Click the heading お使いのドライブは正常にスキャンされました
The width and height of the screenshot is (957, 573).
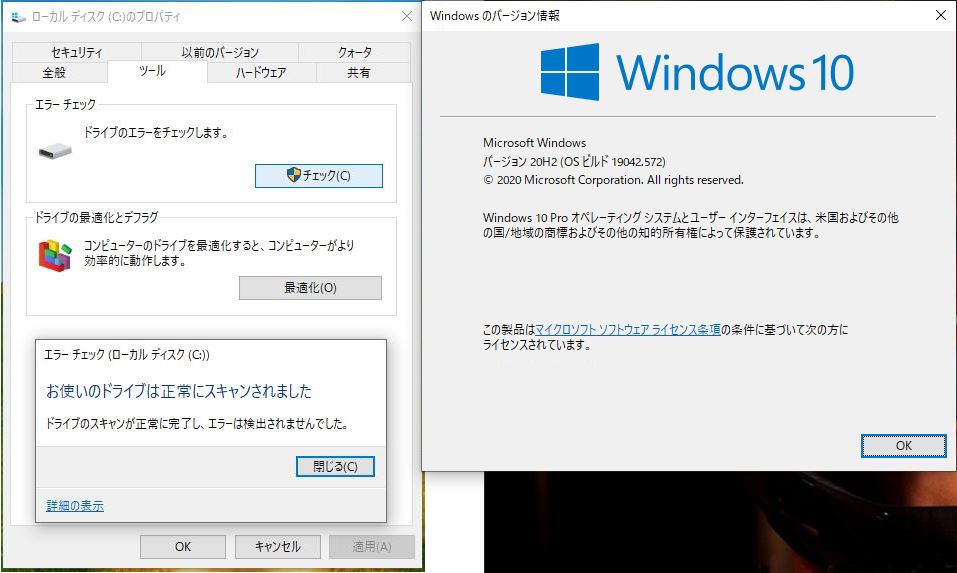(x=179, y=391)
